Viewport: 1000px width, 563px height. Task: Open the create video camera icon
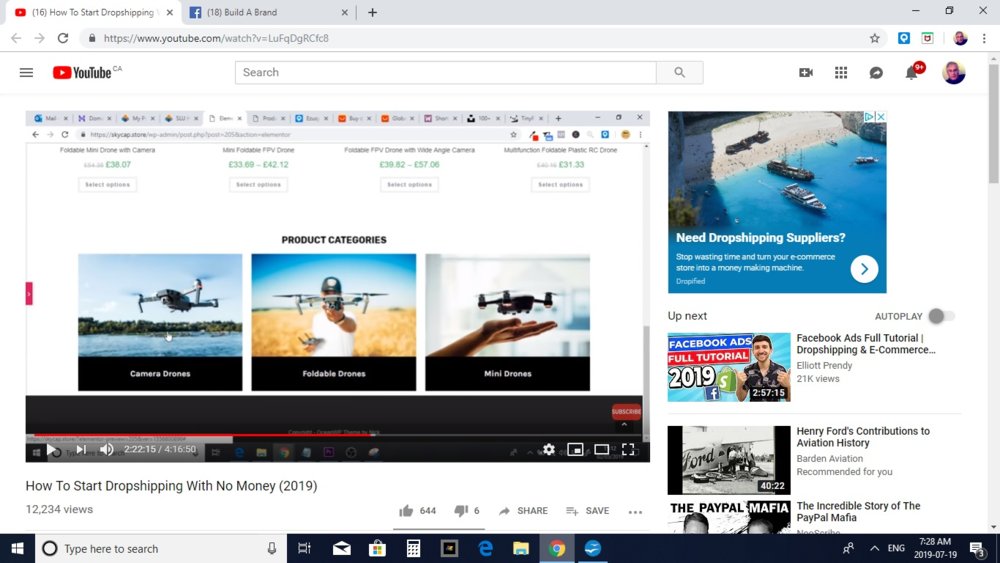coord(806,73)
